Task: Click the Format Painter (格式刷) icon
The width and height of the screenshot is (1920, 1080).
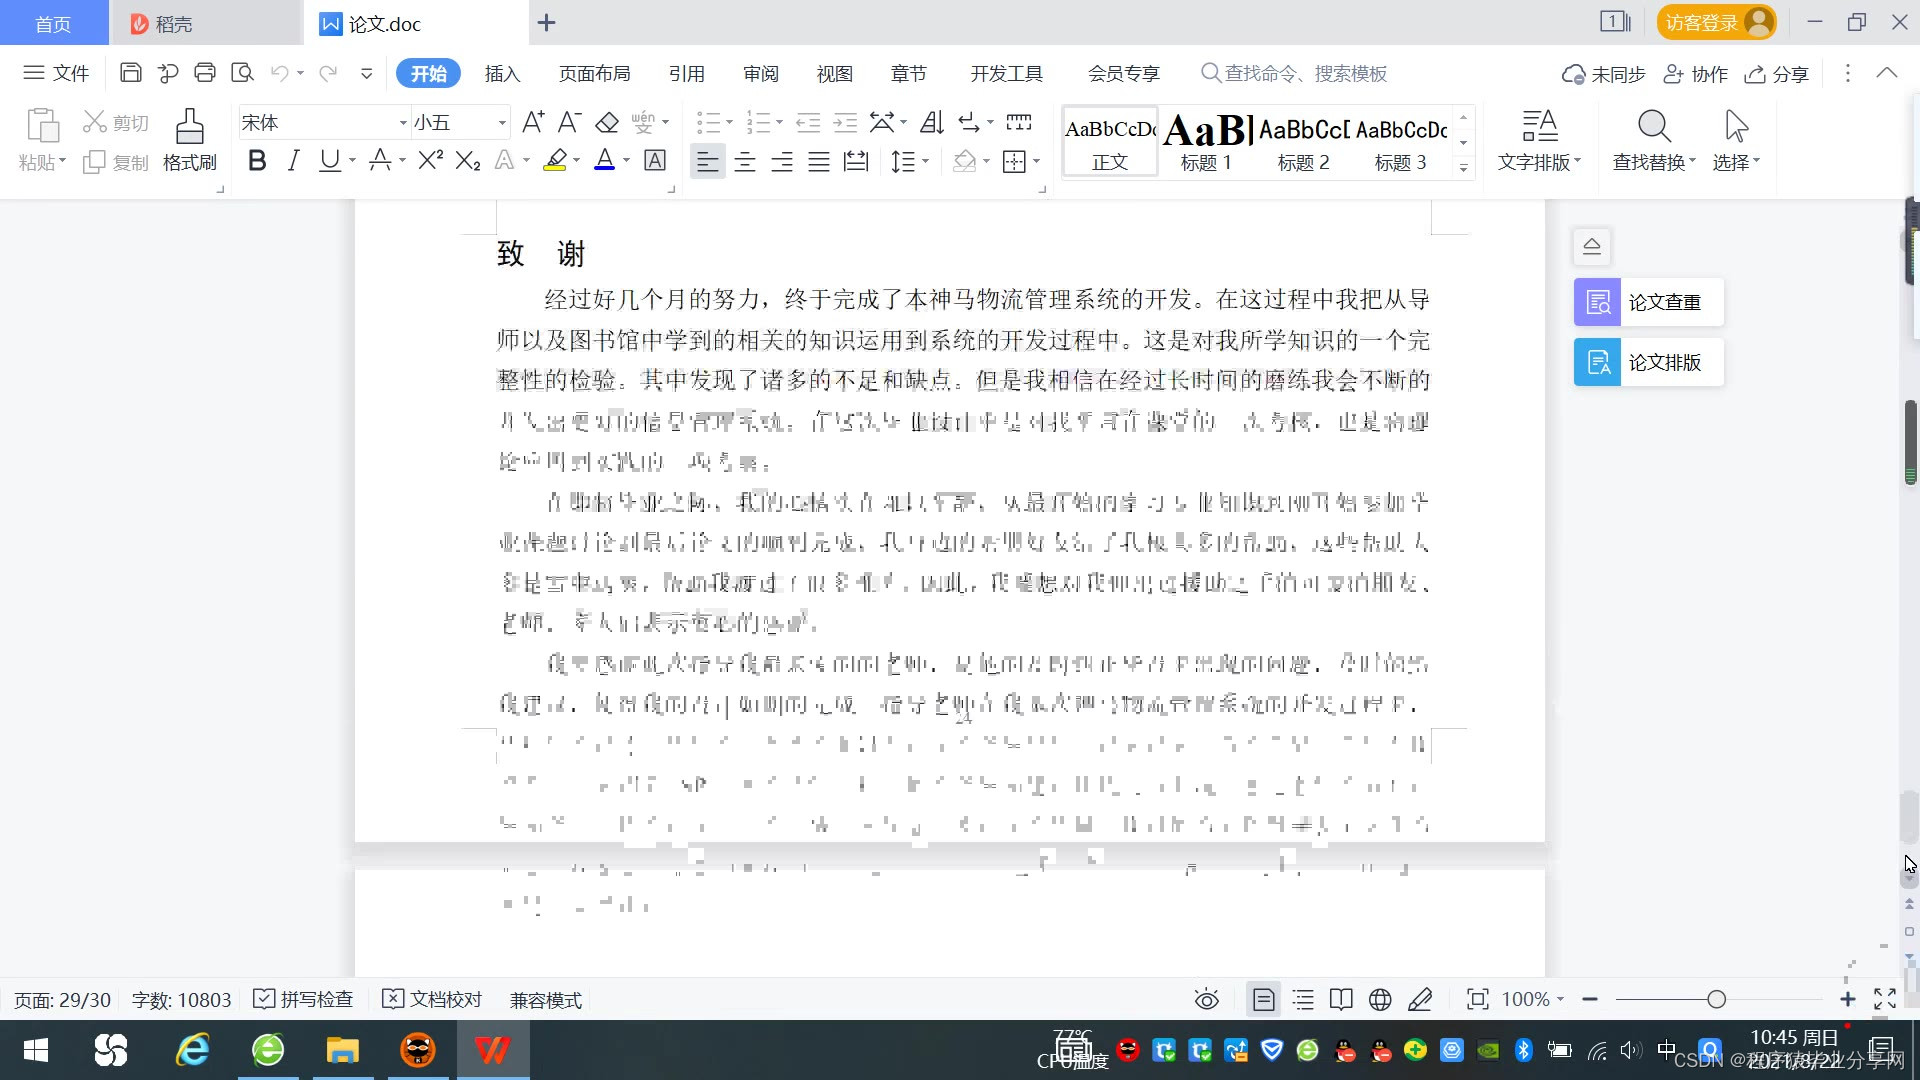Action: [x=189, y=140]
